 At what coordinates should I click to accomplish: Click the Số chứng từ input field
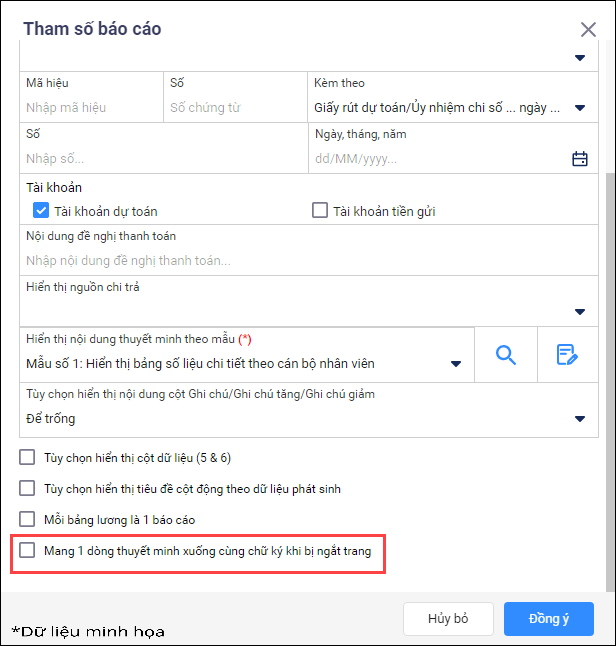pos(235,108)
